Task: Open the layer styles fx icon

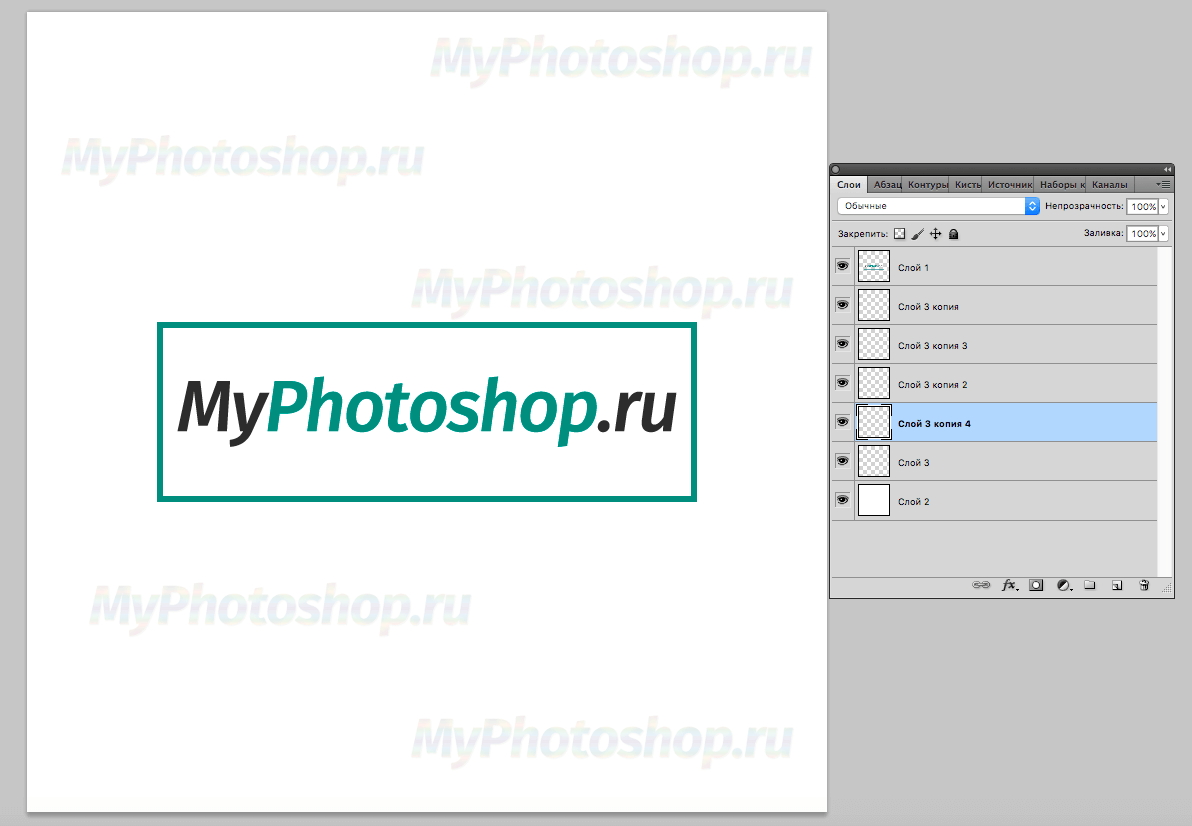Action: [x=1009, y=584]
